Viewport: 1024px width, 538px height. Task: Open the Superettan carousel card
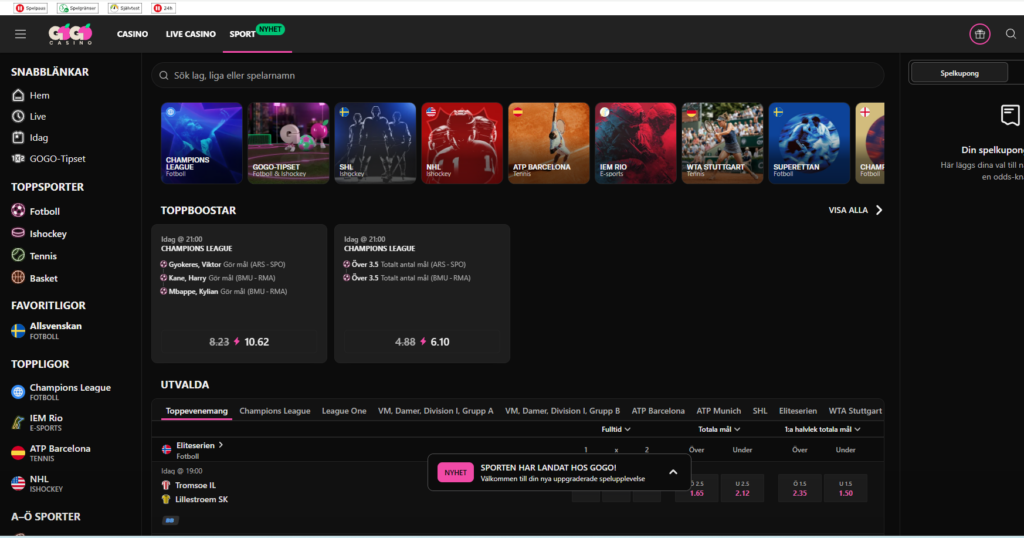[x=809, y=143]
